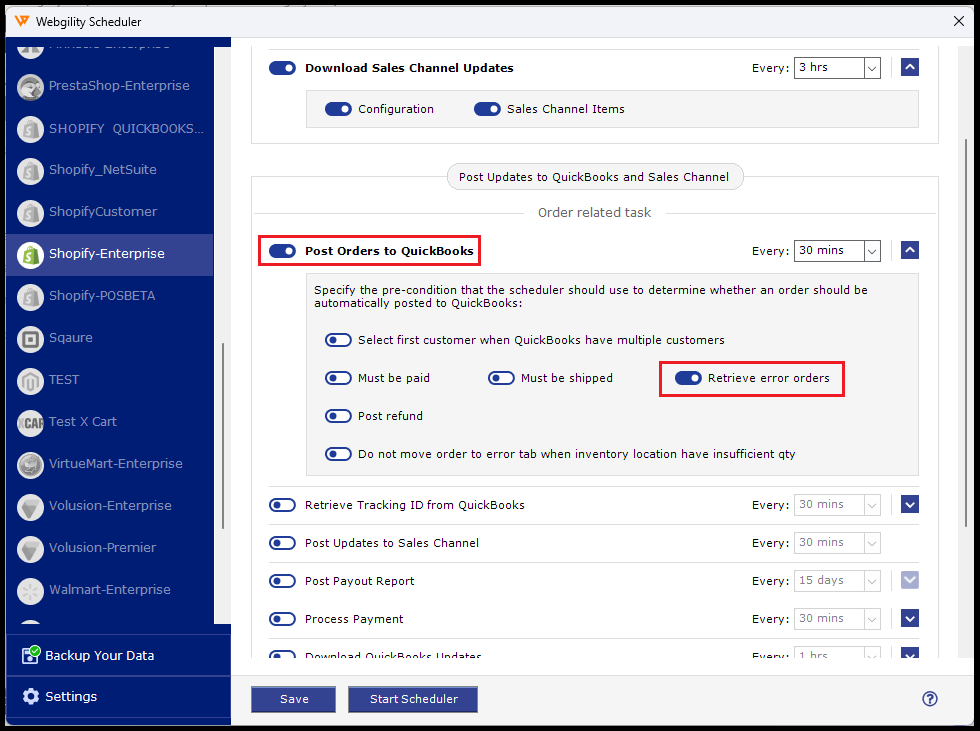This screenshot has height=731, width=980.
Task: Expand Post Payout Report options
Action: tap(909, 580)
